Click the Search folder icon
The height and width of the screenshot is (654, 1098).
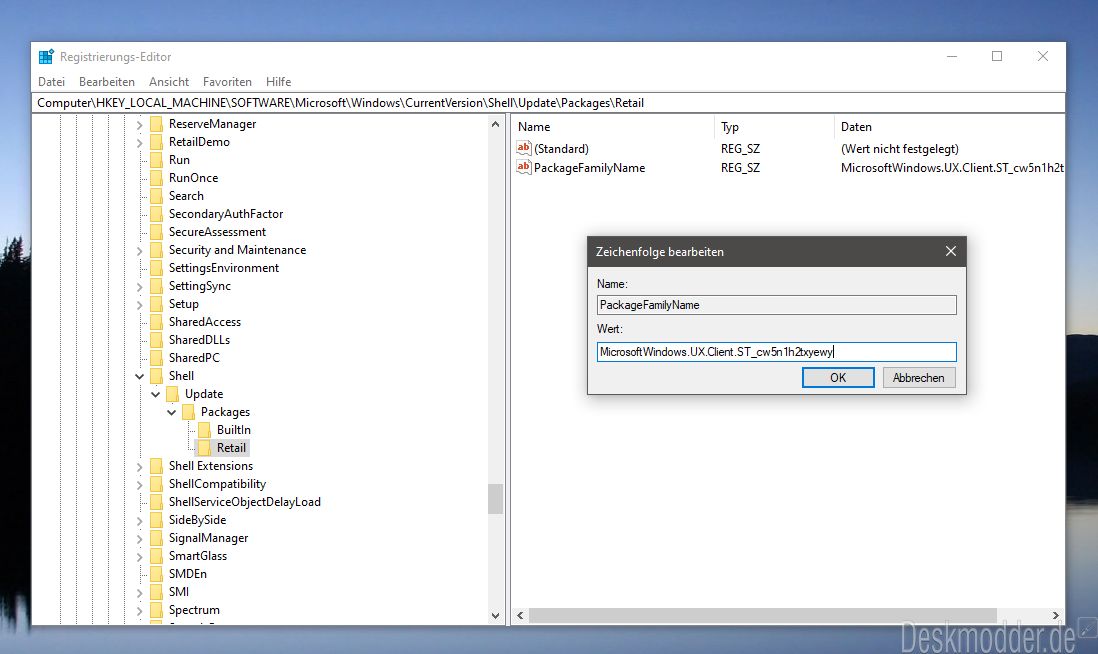[x=157, y=196]
